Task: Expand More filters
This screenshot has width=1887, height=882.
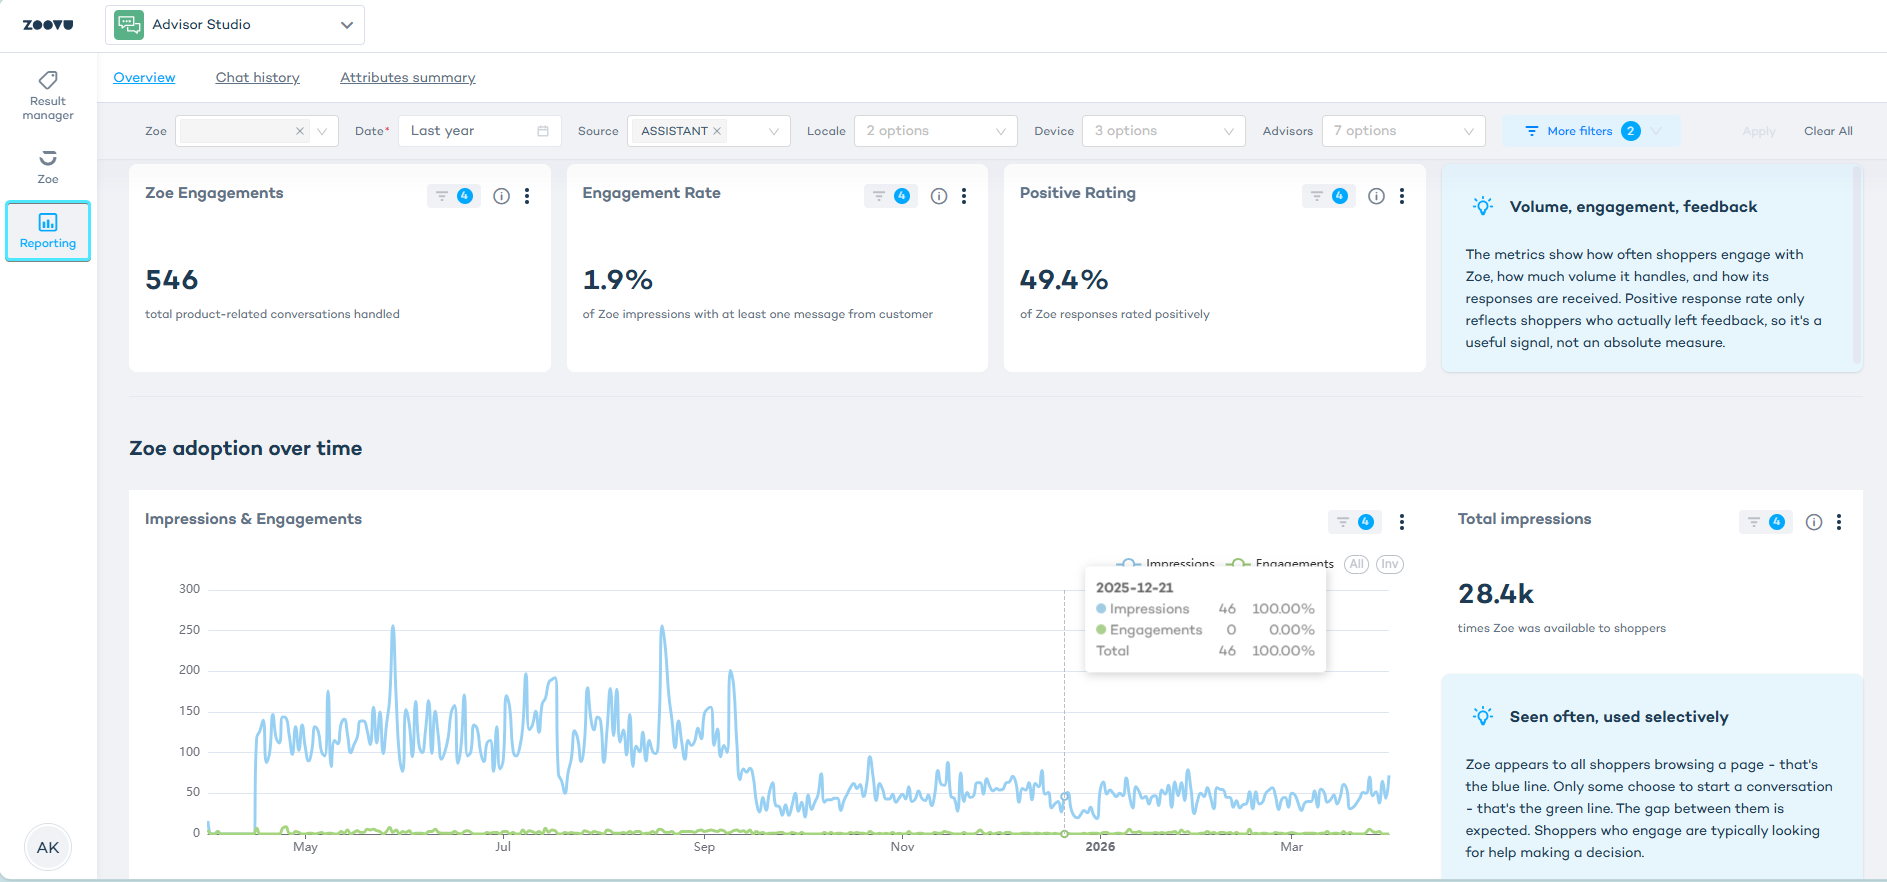Action: [1590, 131]
